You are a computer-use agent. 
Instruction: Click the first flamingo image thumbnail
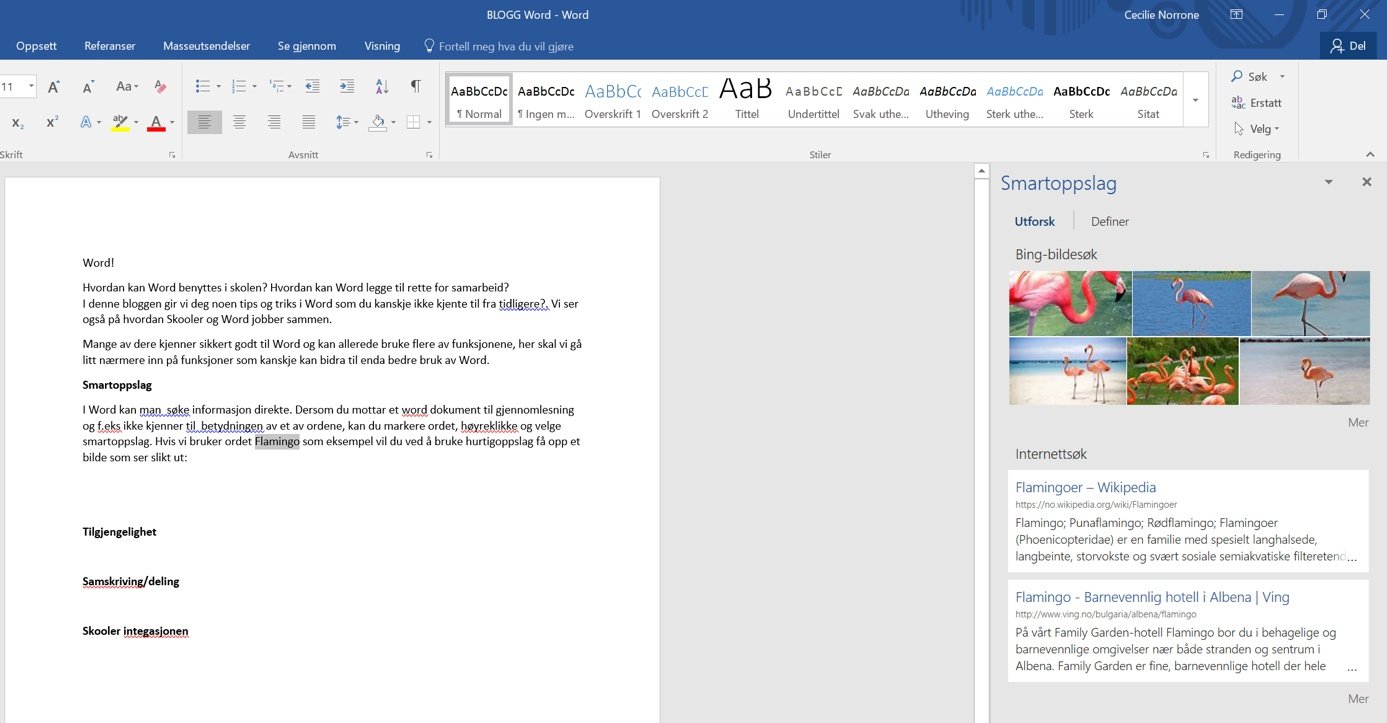[1069, 303]
